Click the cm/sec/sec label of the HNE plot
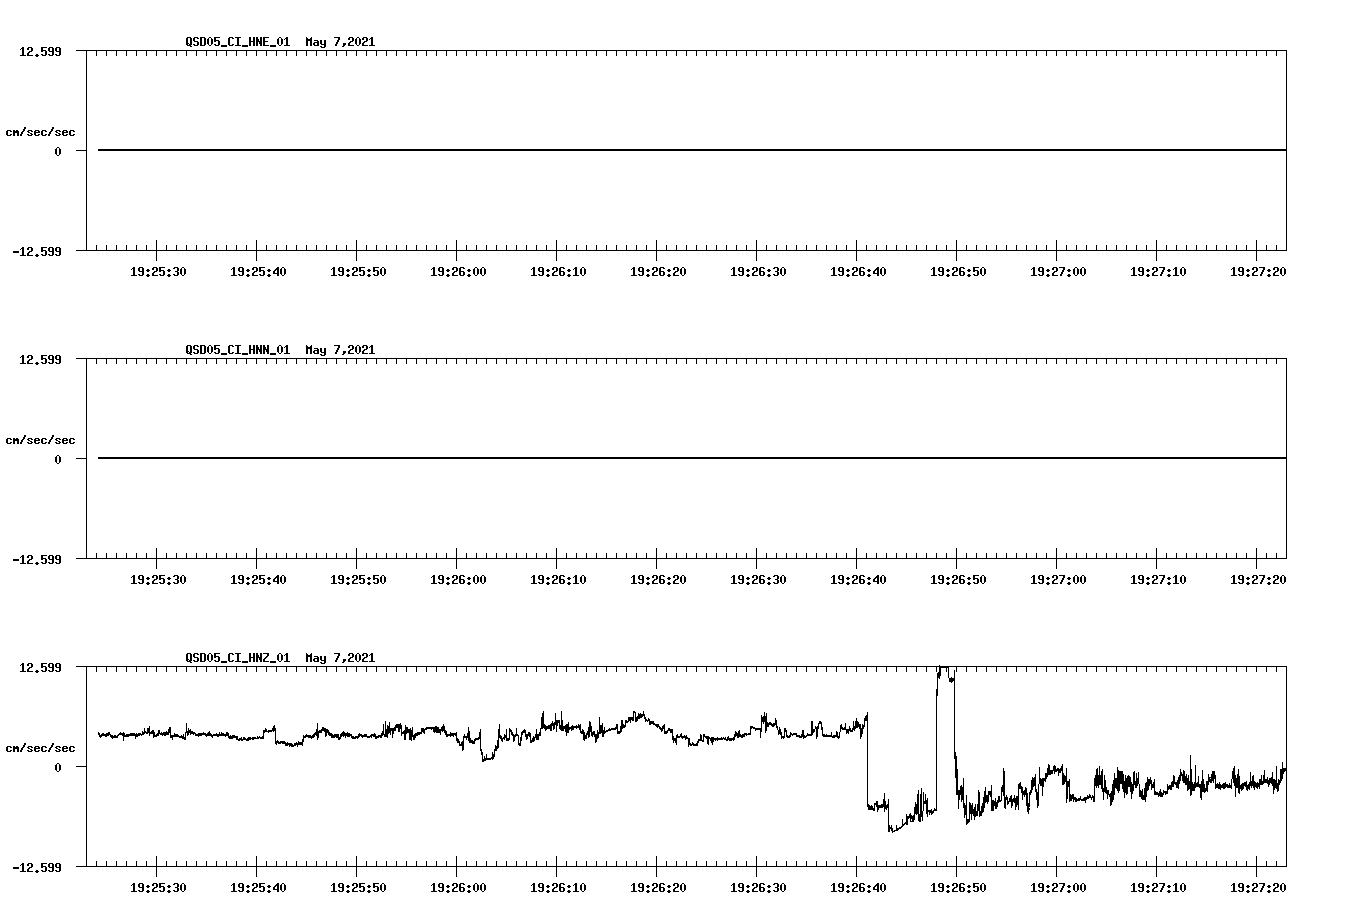Screen dimensions: 1358x924 [x=42, y=131]
